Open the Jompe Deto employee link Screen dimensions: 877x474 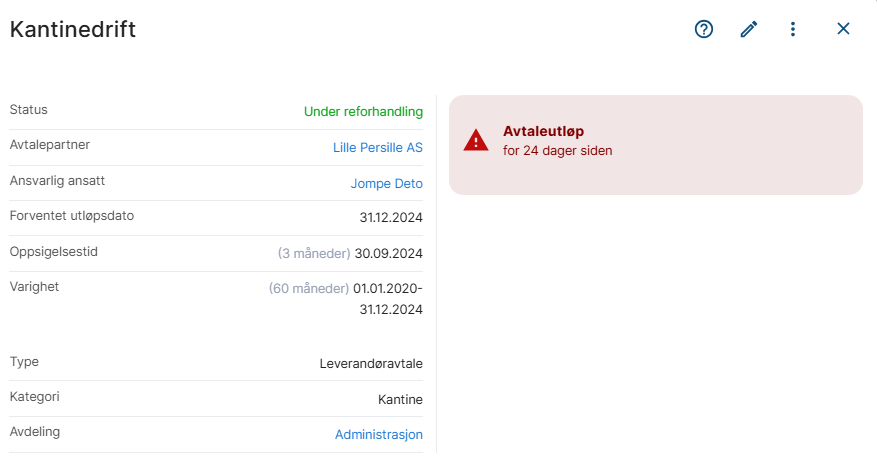click(x=386, y=184)
